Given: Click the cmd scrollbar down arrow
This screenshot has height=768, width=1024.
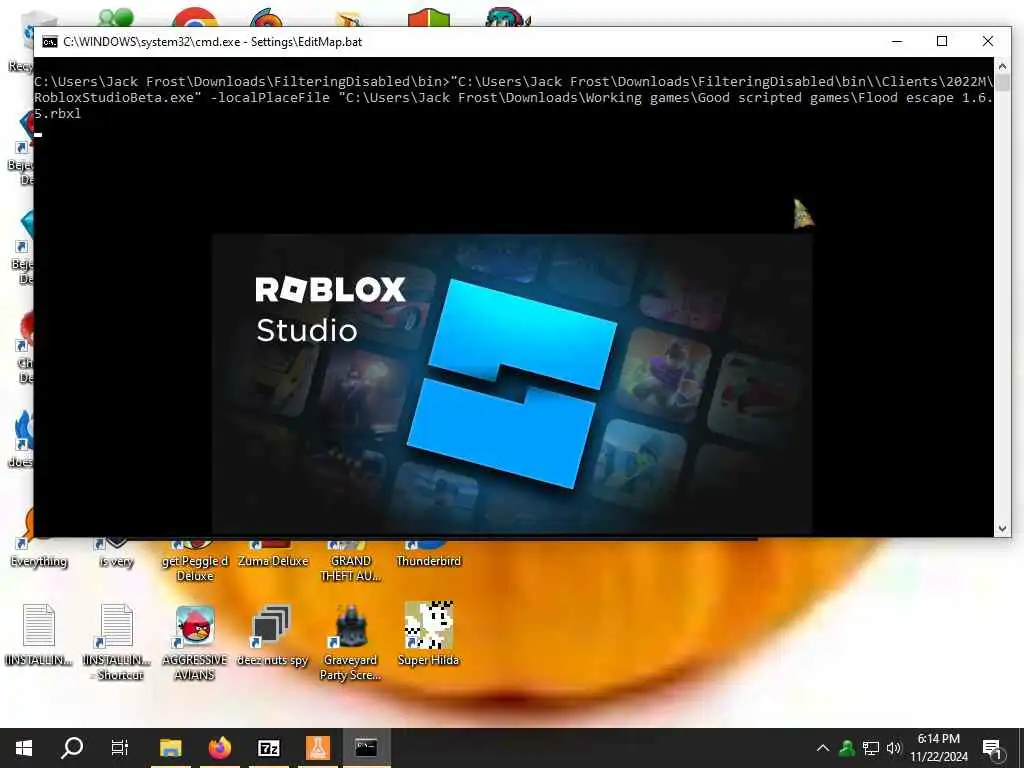Looking at the screenshot, I should tap(1002, 529).
